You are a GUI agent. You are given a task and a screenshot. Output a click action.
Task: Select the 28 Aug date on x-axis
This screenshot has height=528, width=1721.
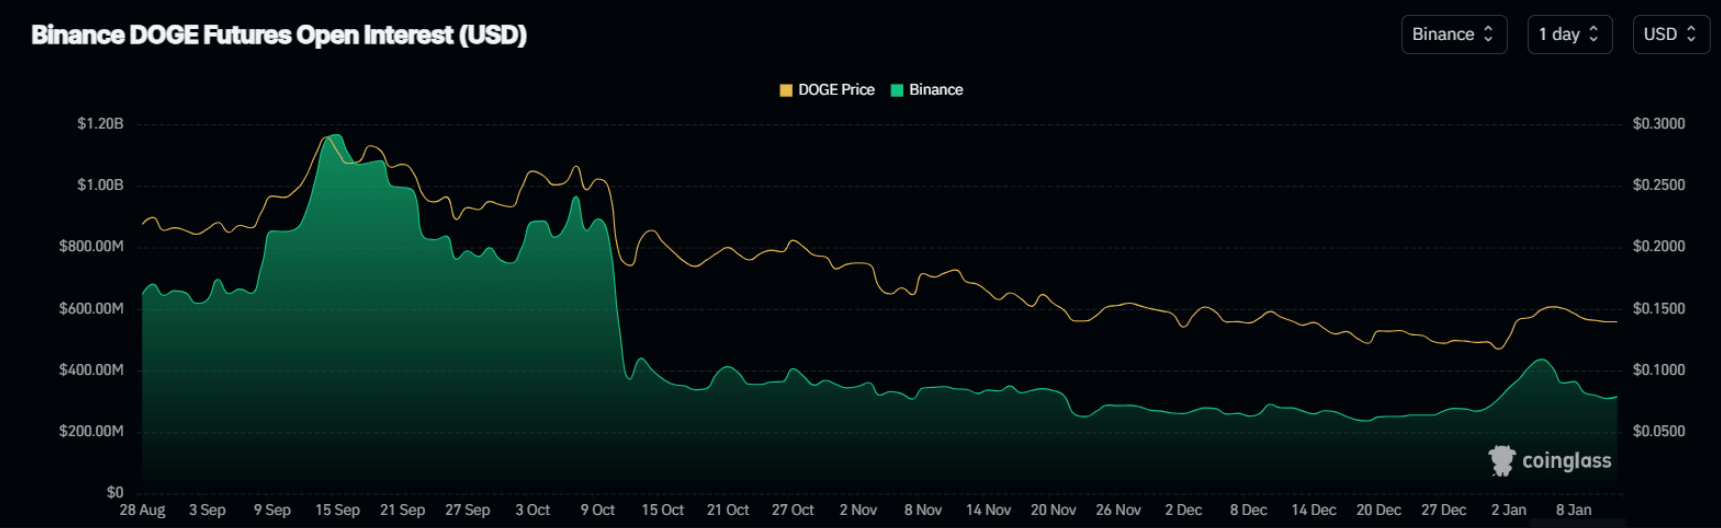tap(142, 510)
